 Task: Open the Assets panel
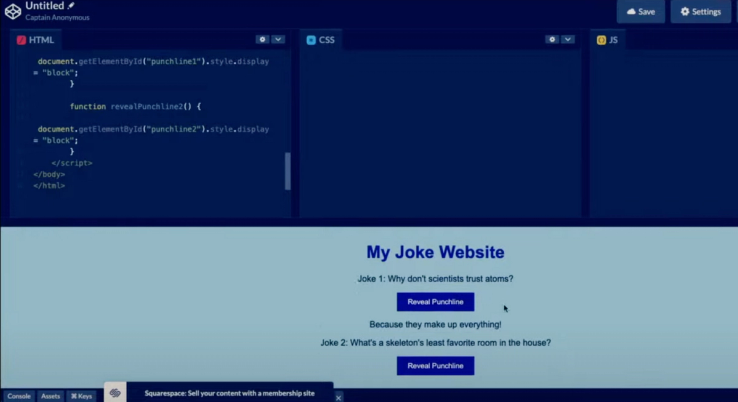click(x=50, y=396)
